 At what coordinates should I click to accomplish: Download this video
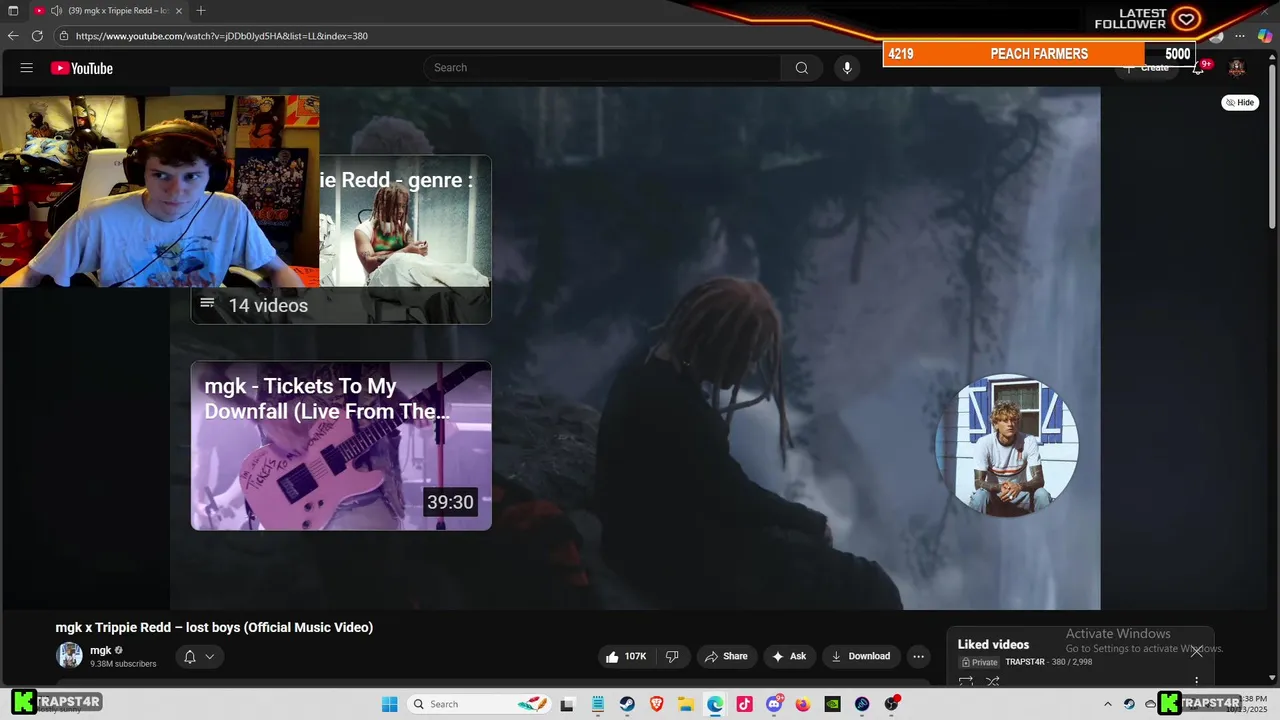tap(860, 656)
